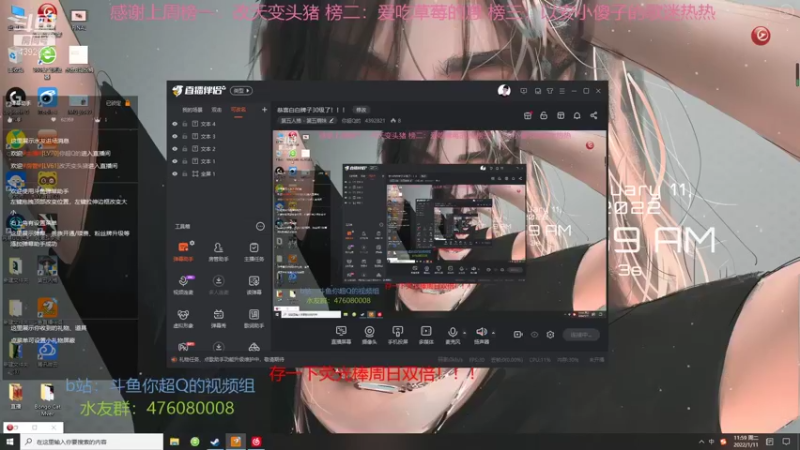Viewport: 800px width, 450px height.
Task: Open the 读弹幕 tool
Action: 254,285
